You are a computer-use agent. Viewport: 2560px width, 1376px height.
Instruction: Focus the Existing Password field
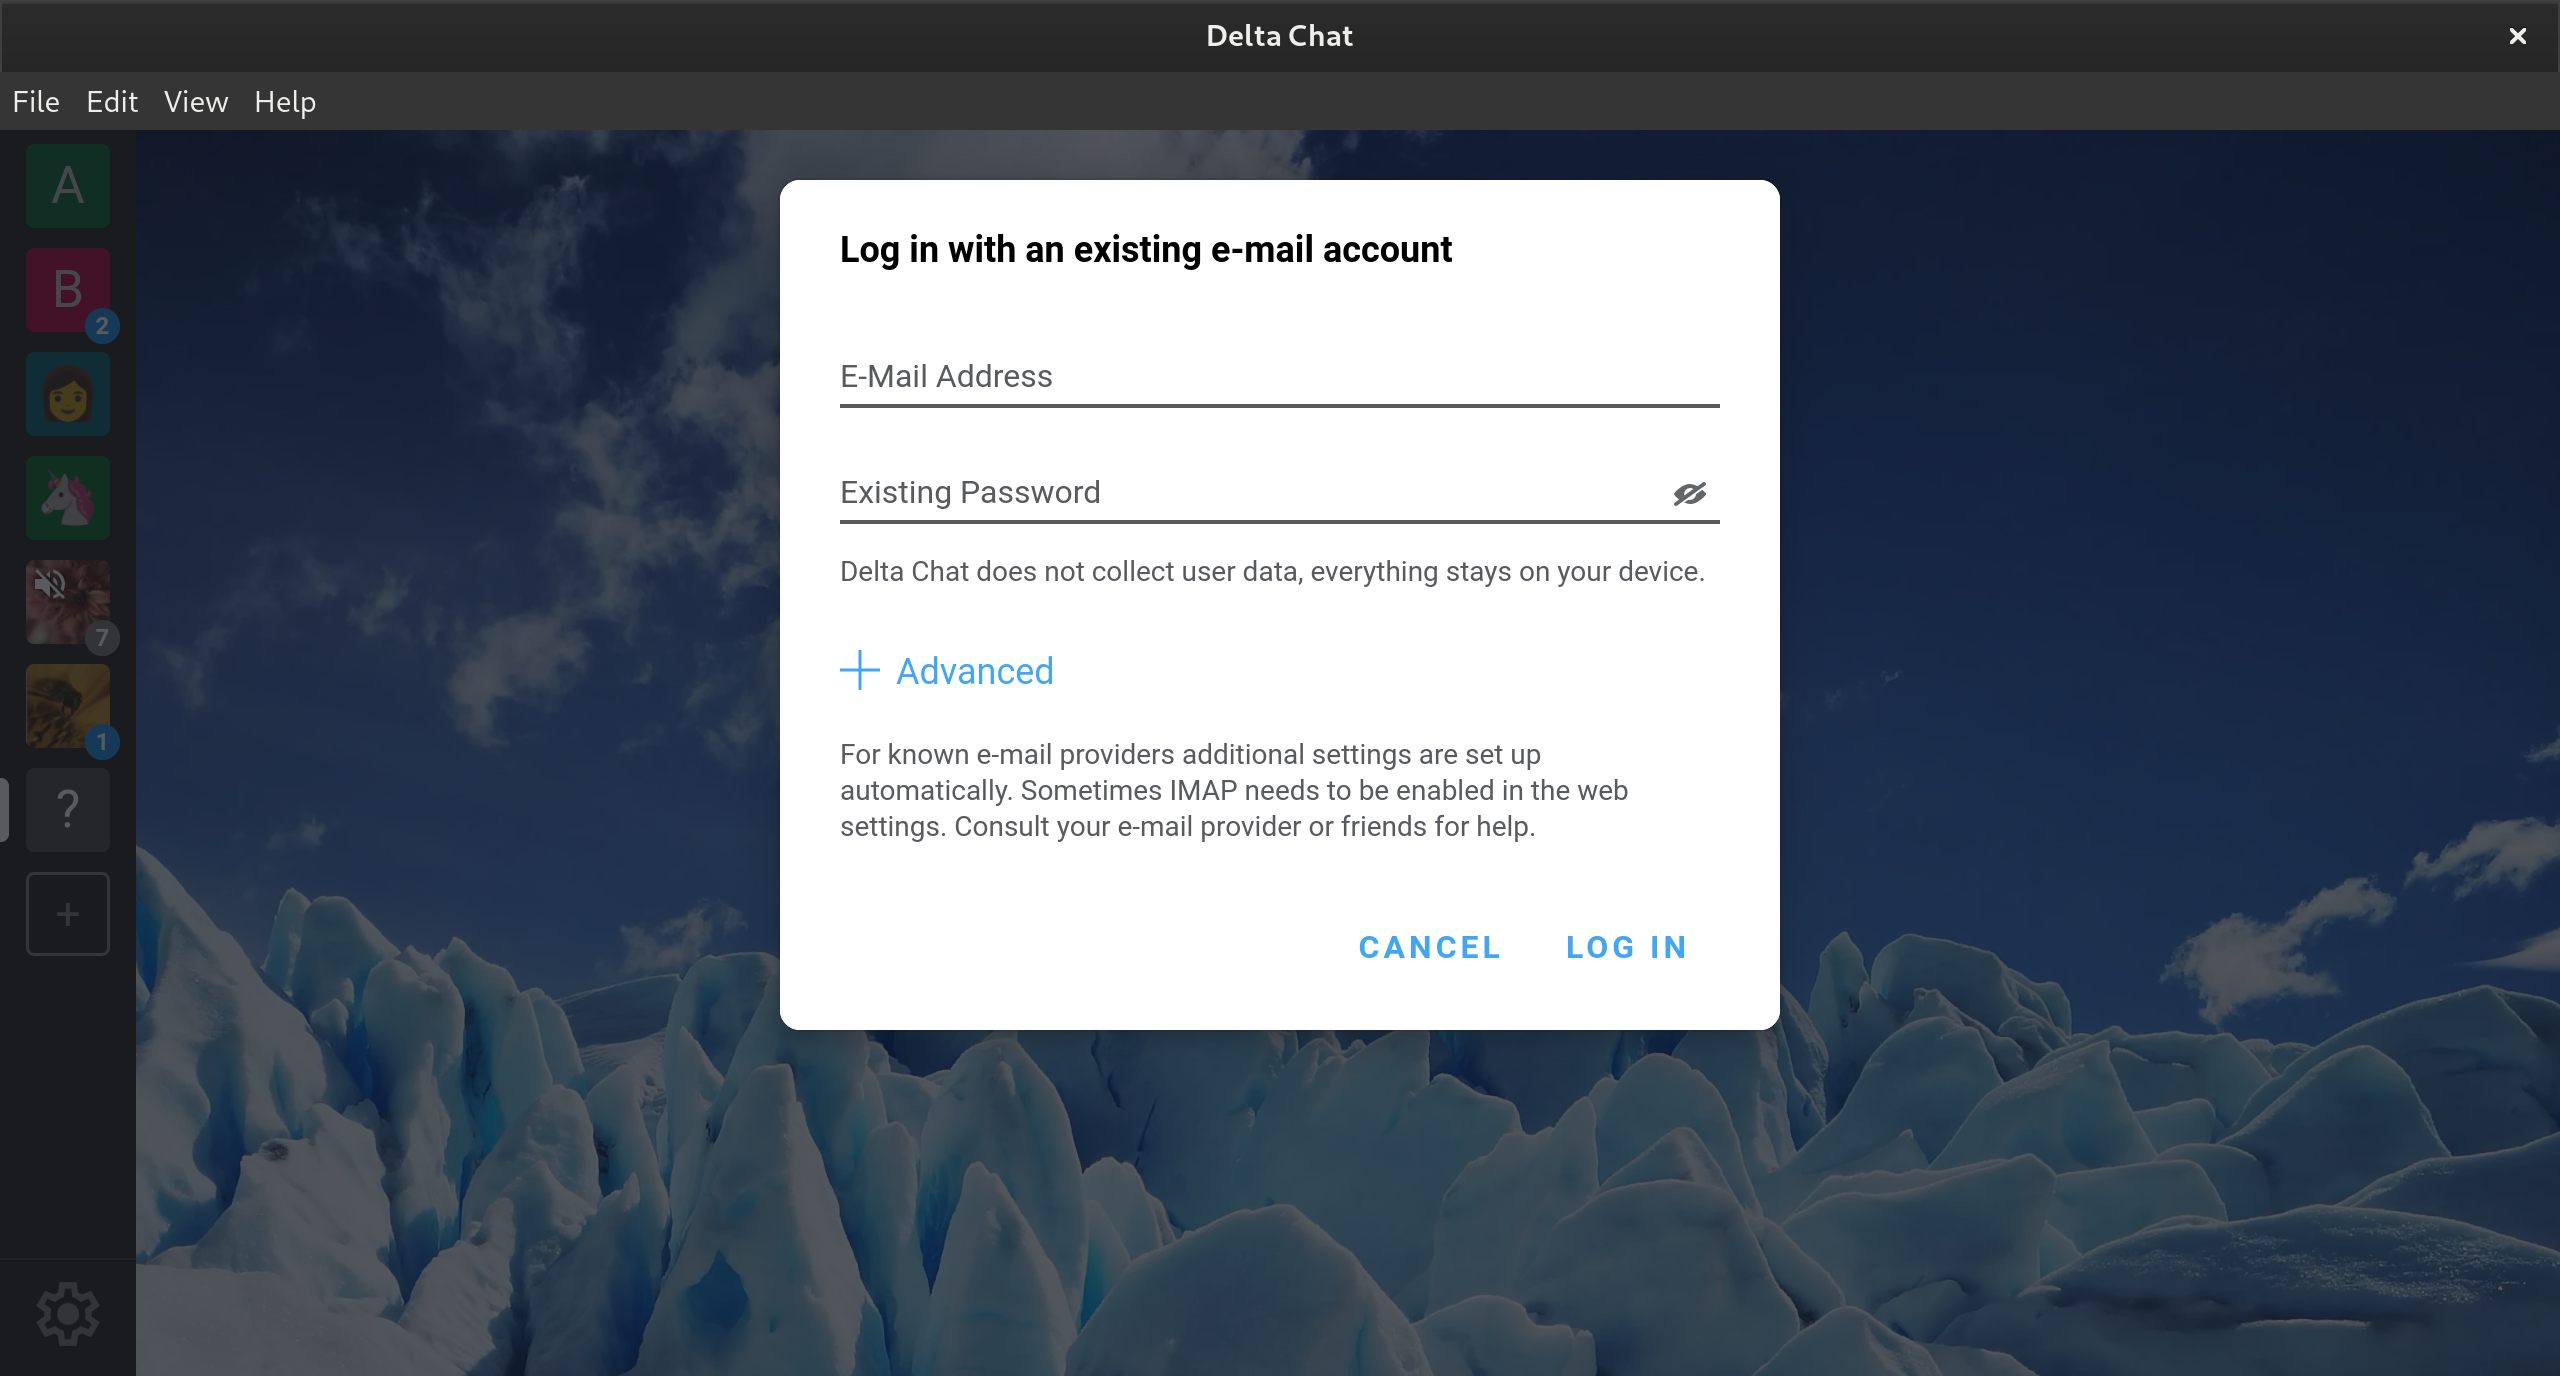[x=1250, y=493]
